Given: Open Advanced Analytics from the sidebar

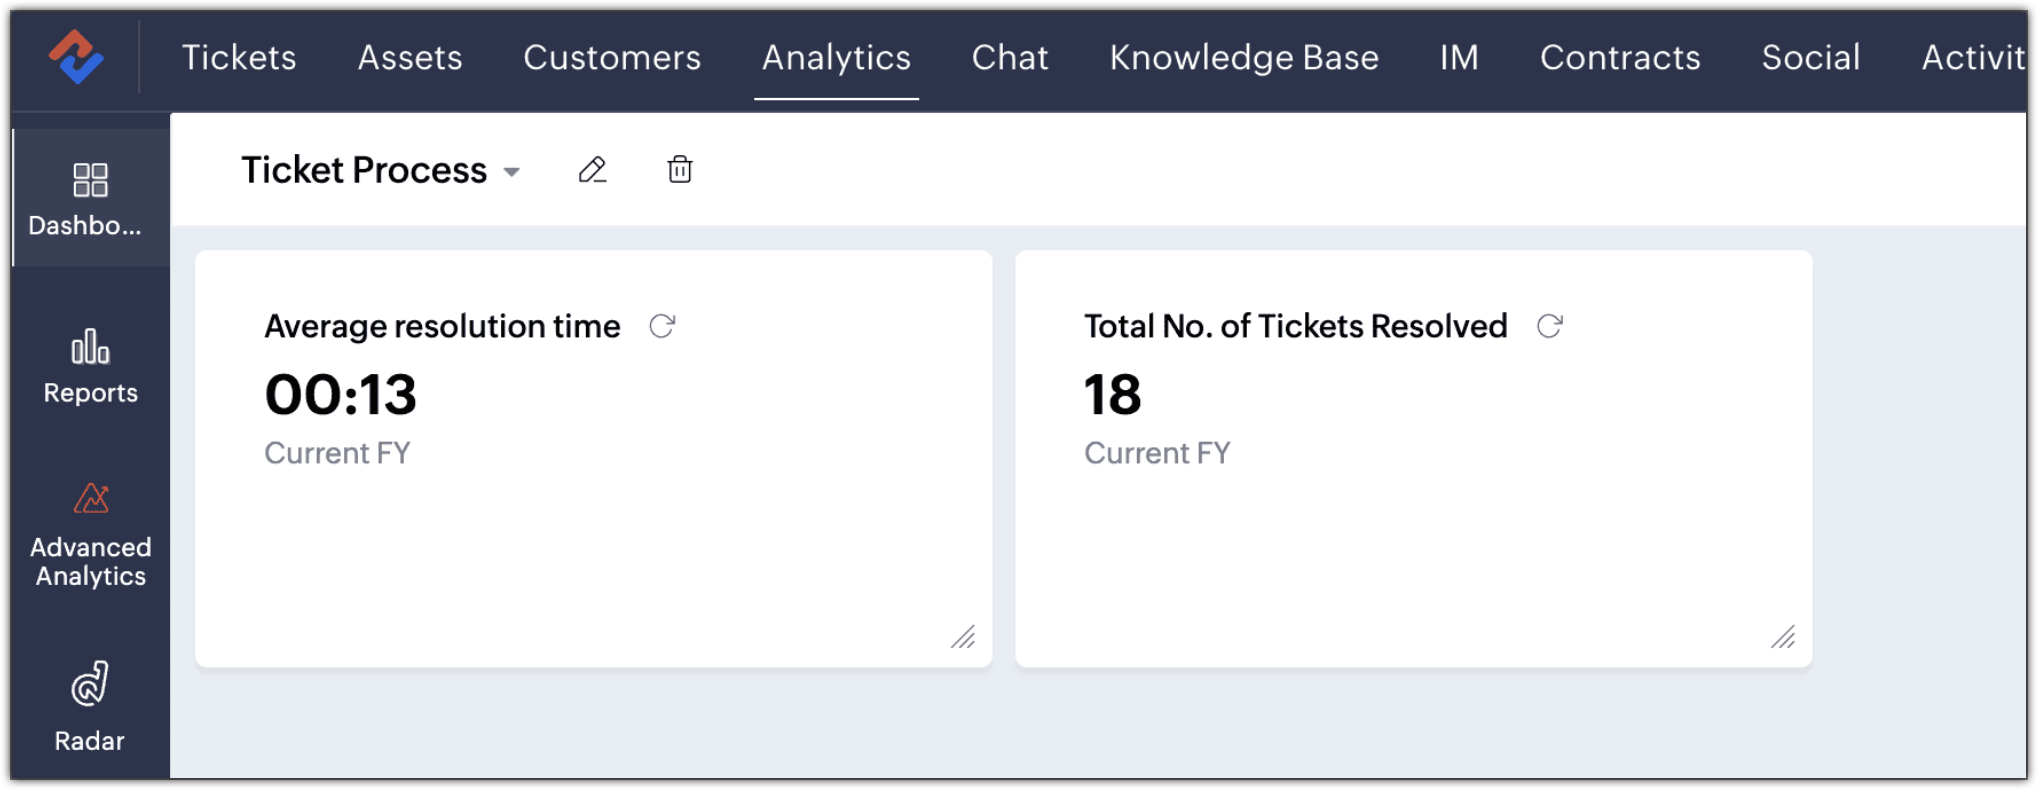Looking at the screenshot, I should [x=90, y=535].
